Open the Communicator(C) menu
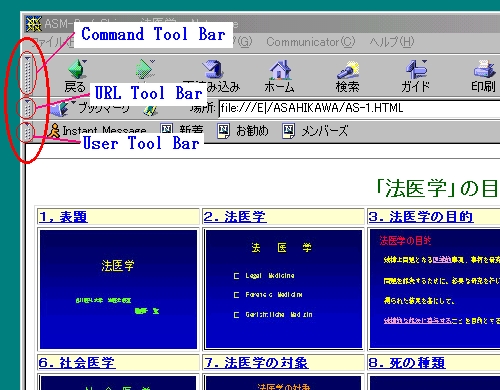Image resolution: width=500 pixels, height=390 pixels. [311, 42]
